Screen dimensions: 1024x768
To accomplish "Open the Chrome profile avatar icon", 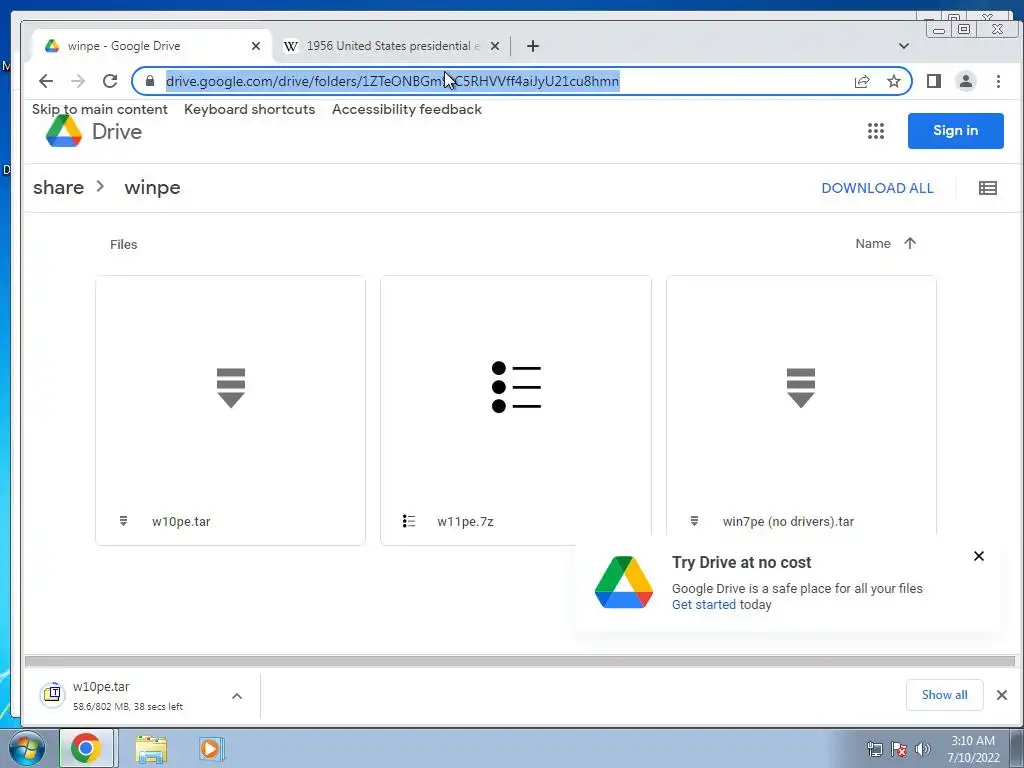I will [x=966, y=81].
